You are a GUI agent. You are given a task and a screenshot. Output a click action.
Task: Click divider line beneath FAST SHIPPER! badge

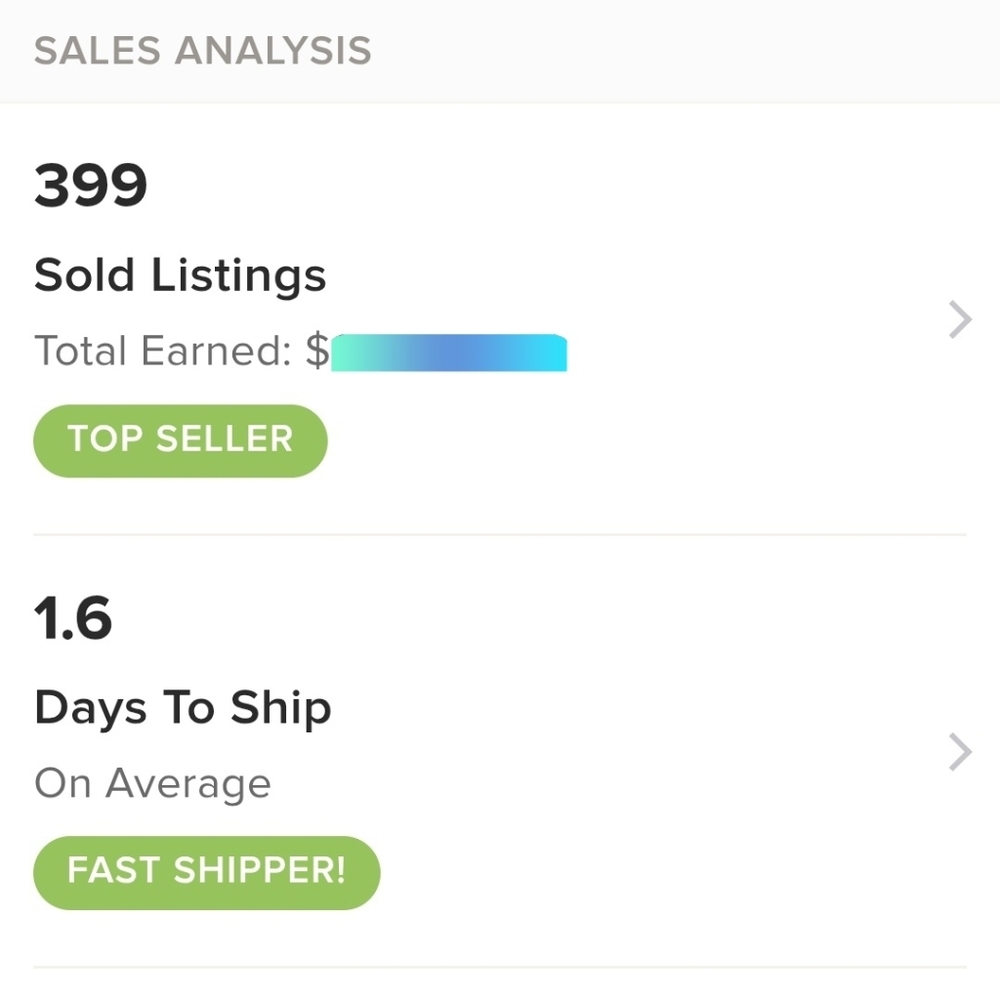pos(500,967)
